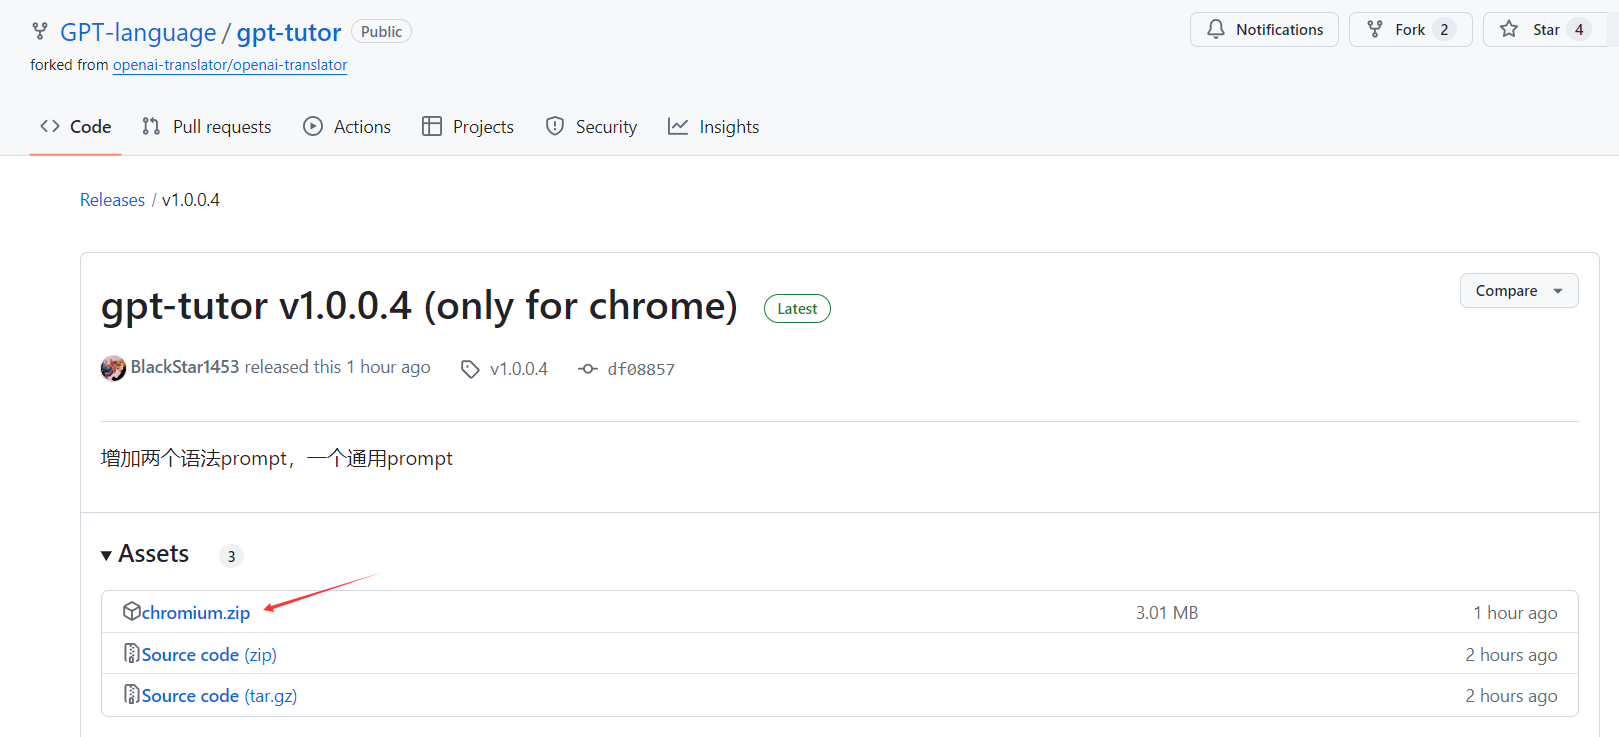Click the '1 hour ago' in chromium.zip row

1515,613
